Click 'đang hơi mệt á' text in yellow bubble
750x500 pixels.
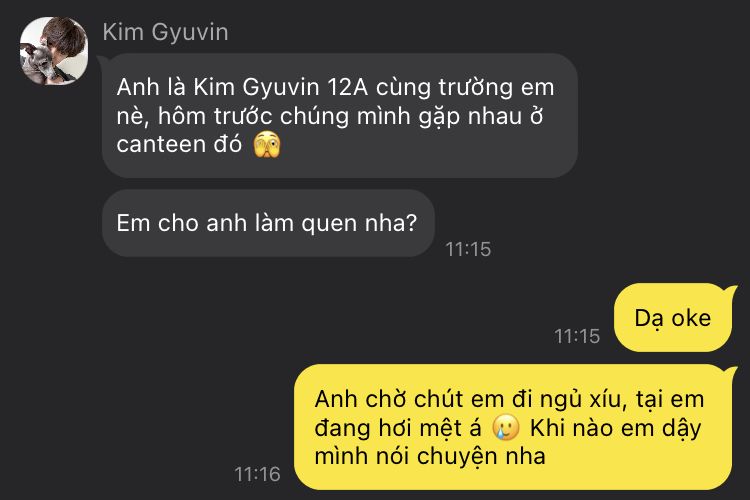[398, 428]
